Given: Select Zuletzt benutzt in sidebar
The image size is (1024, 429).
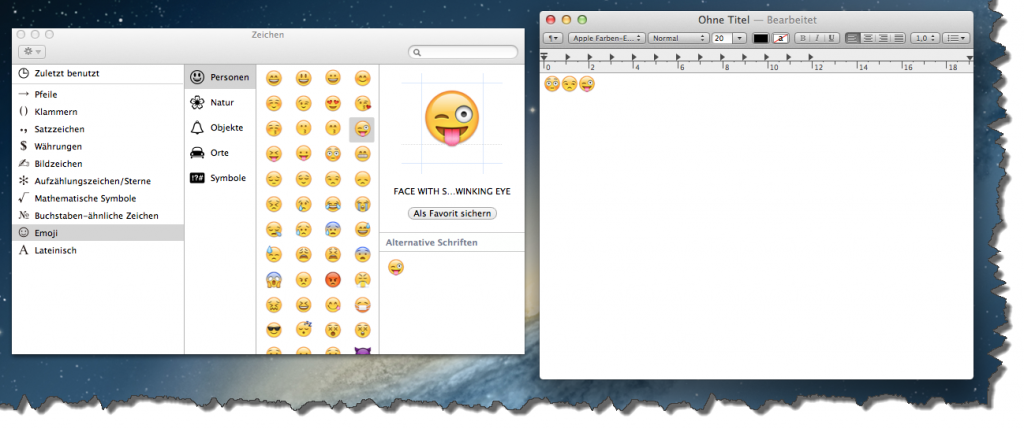Looking at the screenshot, I should pyautogui.click(x=66, y=74).
